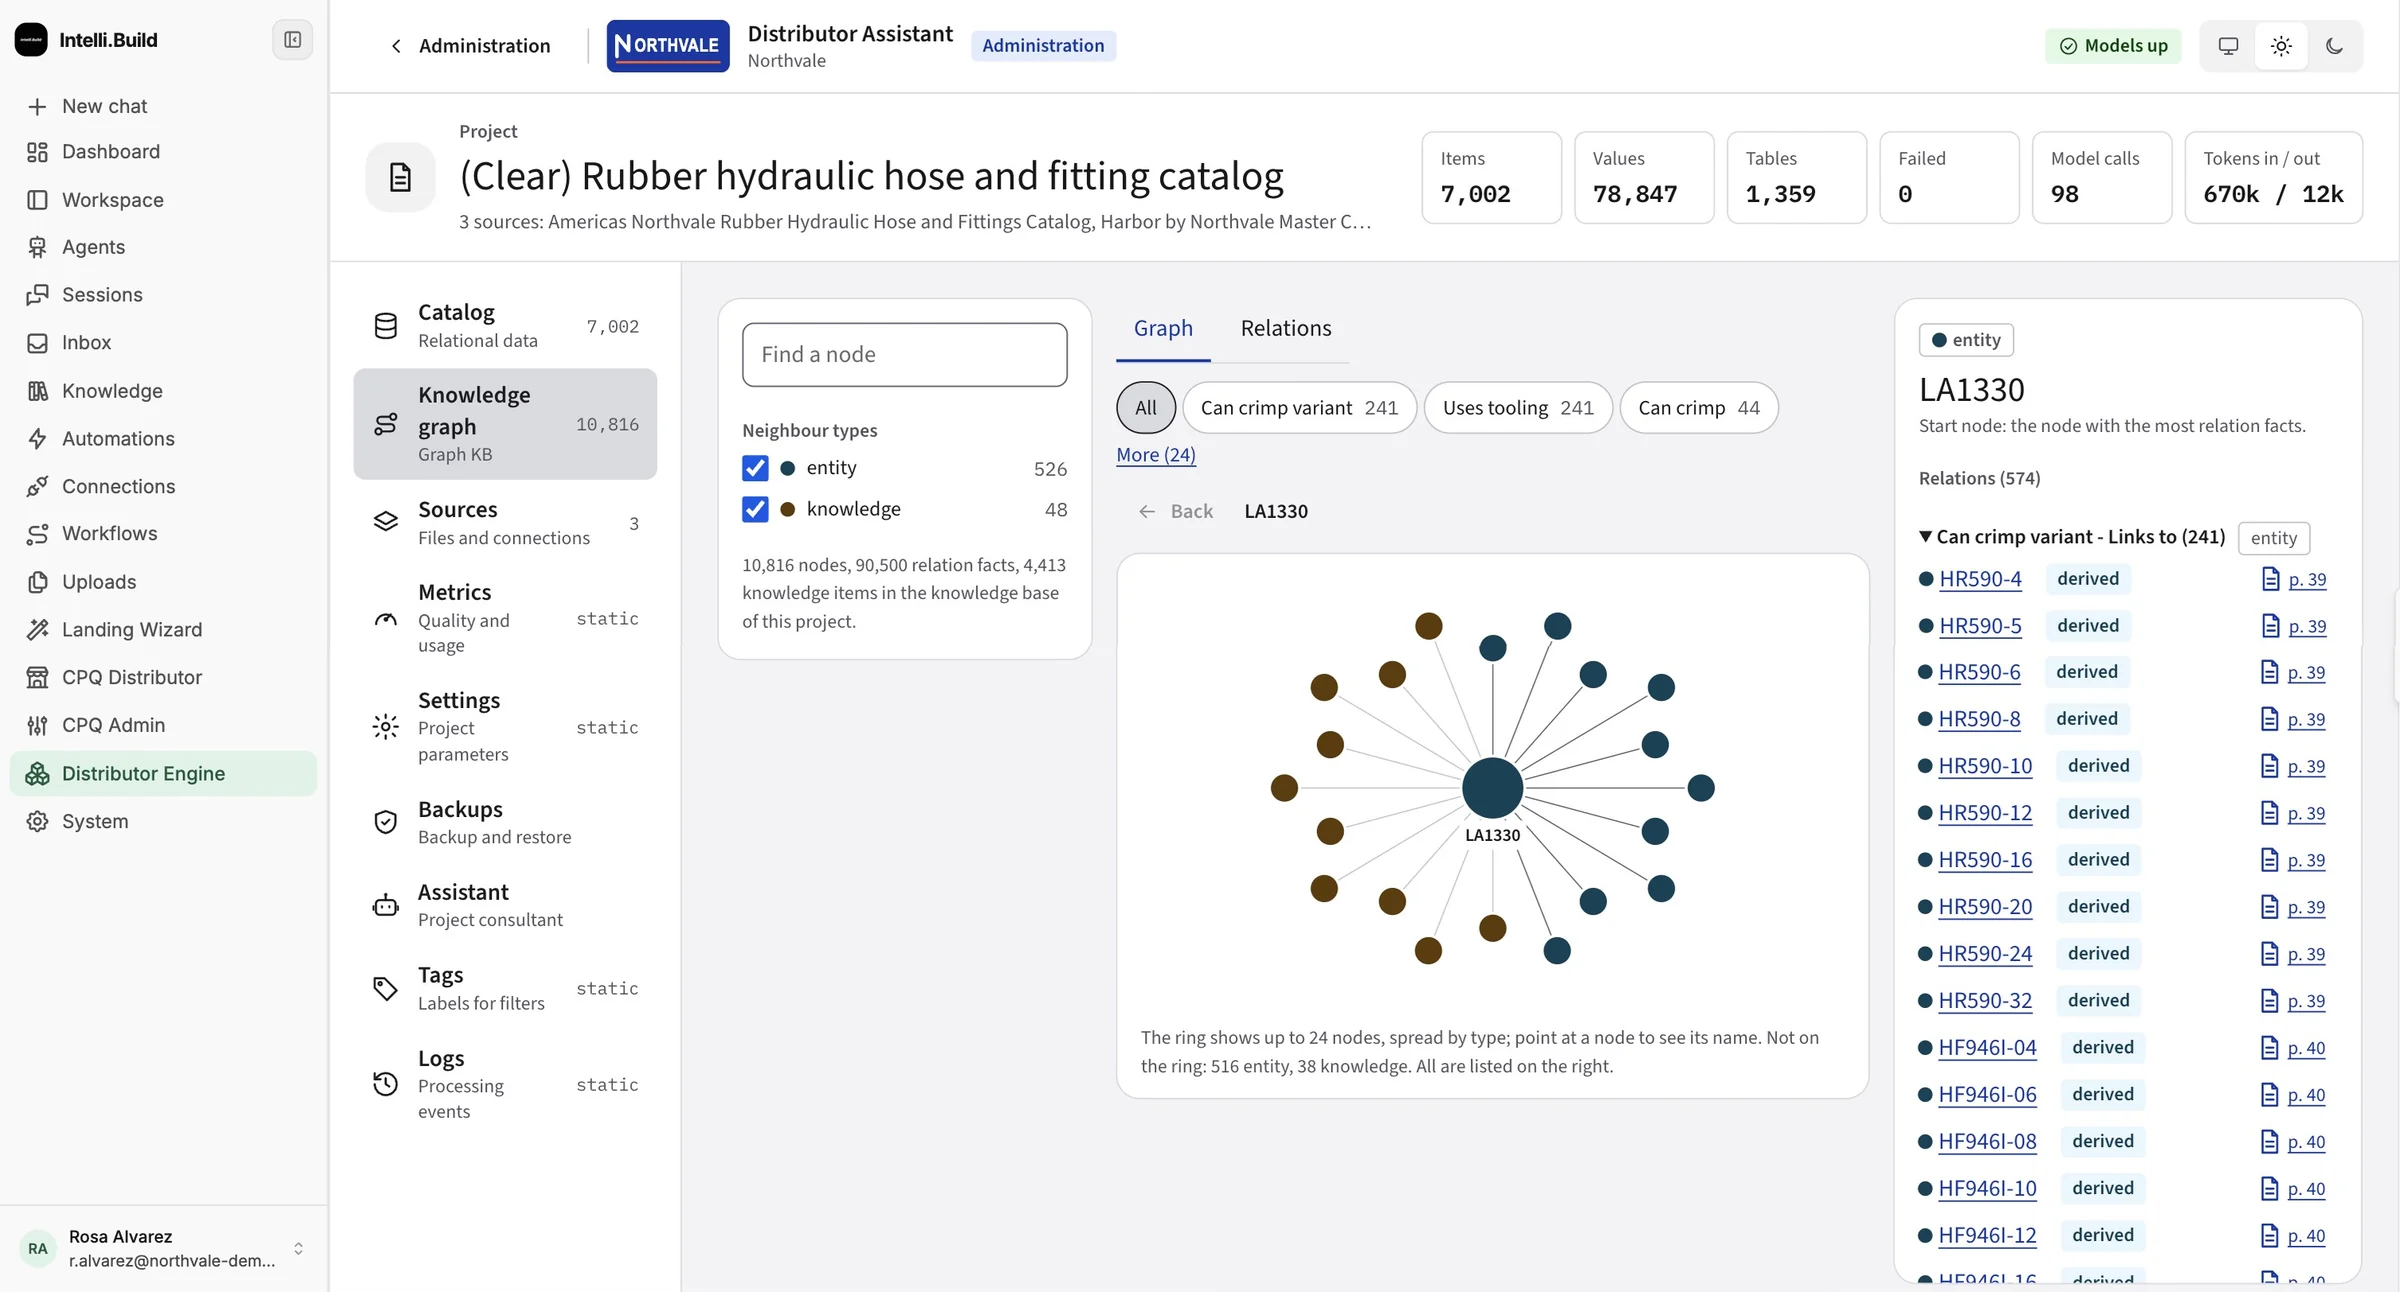The image size is (2400, 1292).
Task: Uncheck the knowledge neighbour type
Action: point(755,509)
